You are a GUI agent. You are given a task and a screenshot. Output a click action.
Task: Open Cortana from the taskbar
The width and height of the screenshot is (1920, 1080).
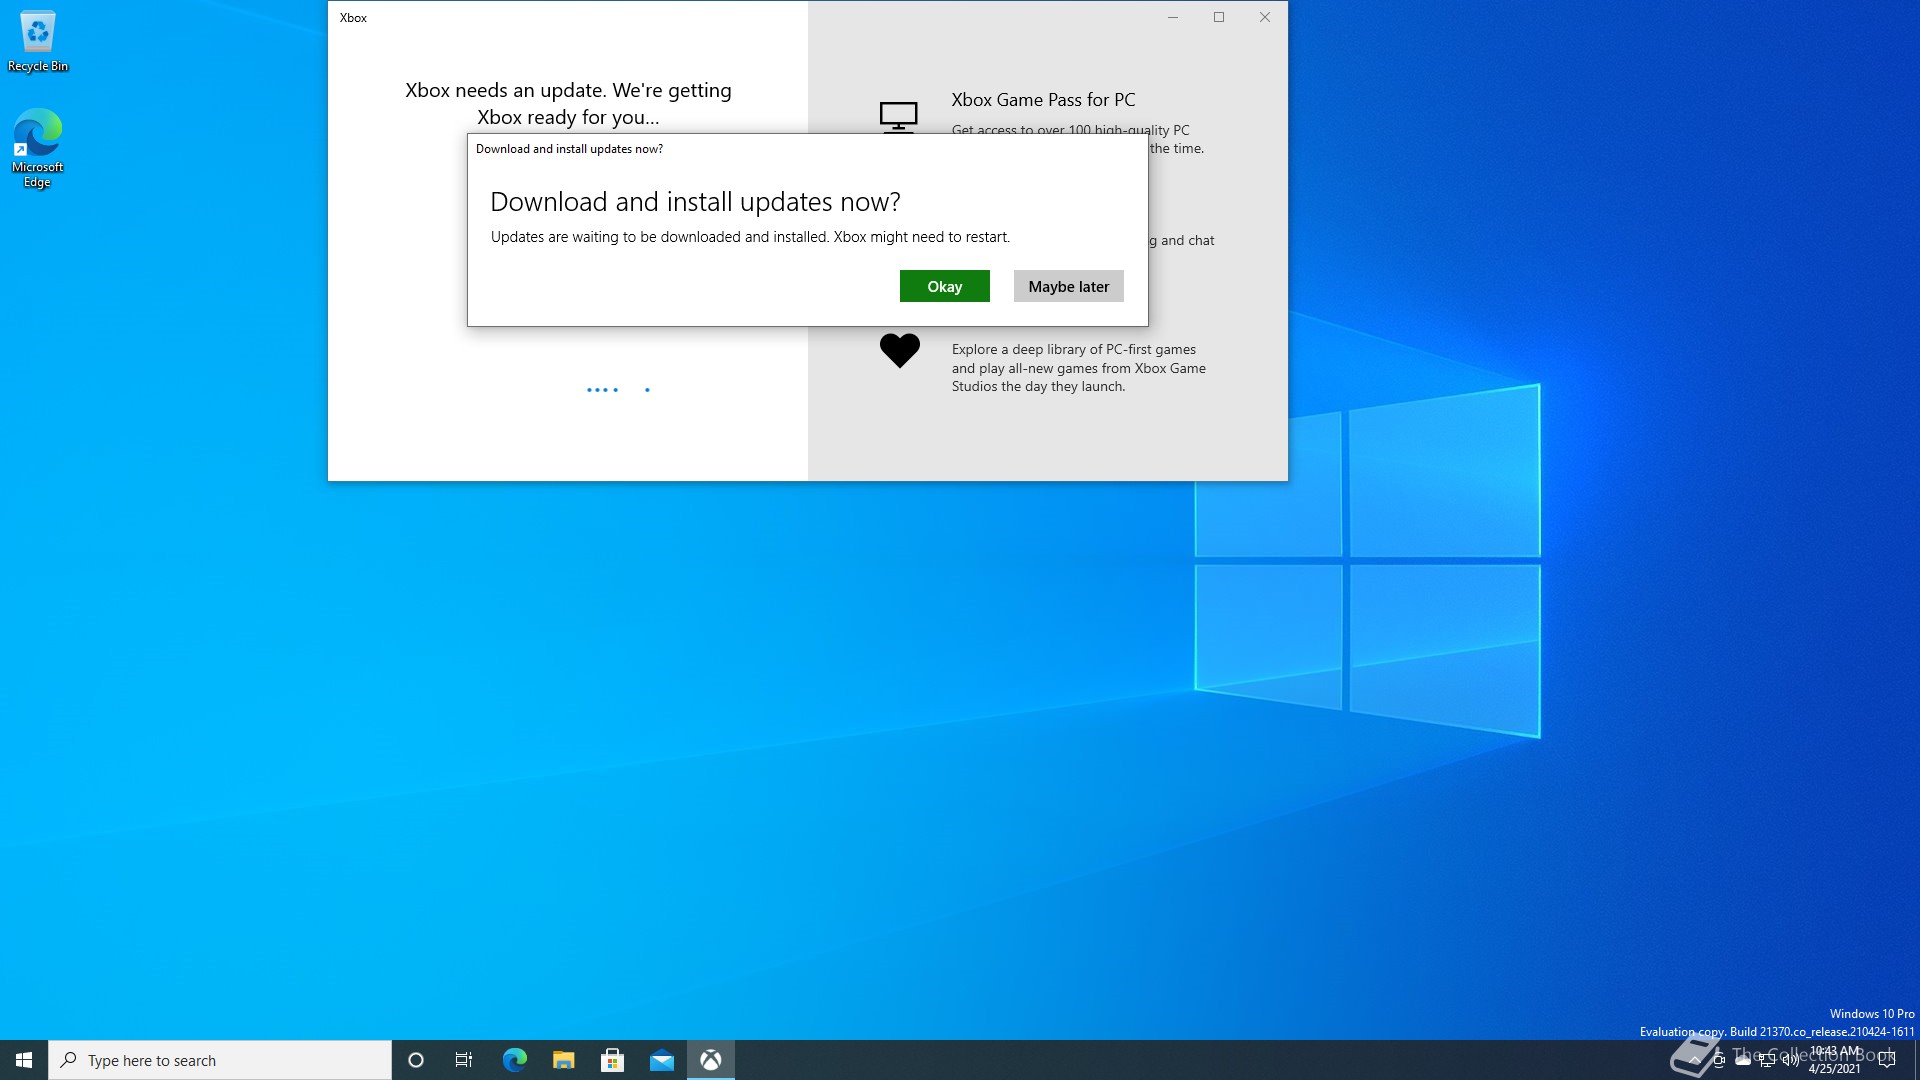(x=416, y=1060)
